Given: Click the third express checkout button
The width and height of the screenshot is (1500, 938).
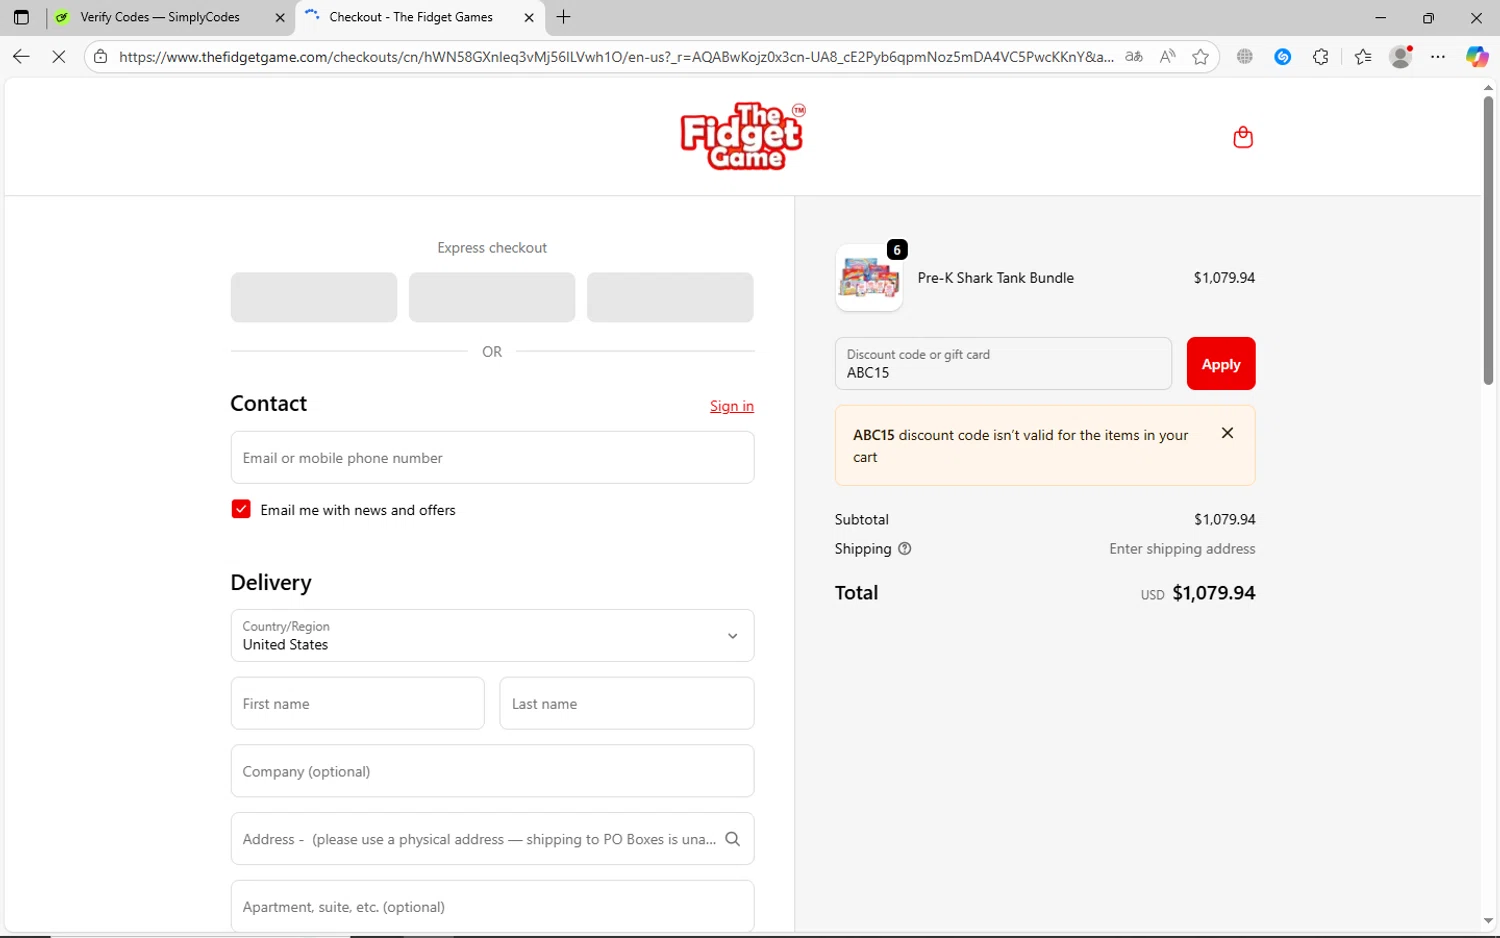Looking at the screenshot, I should (x=670, y=297).
